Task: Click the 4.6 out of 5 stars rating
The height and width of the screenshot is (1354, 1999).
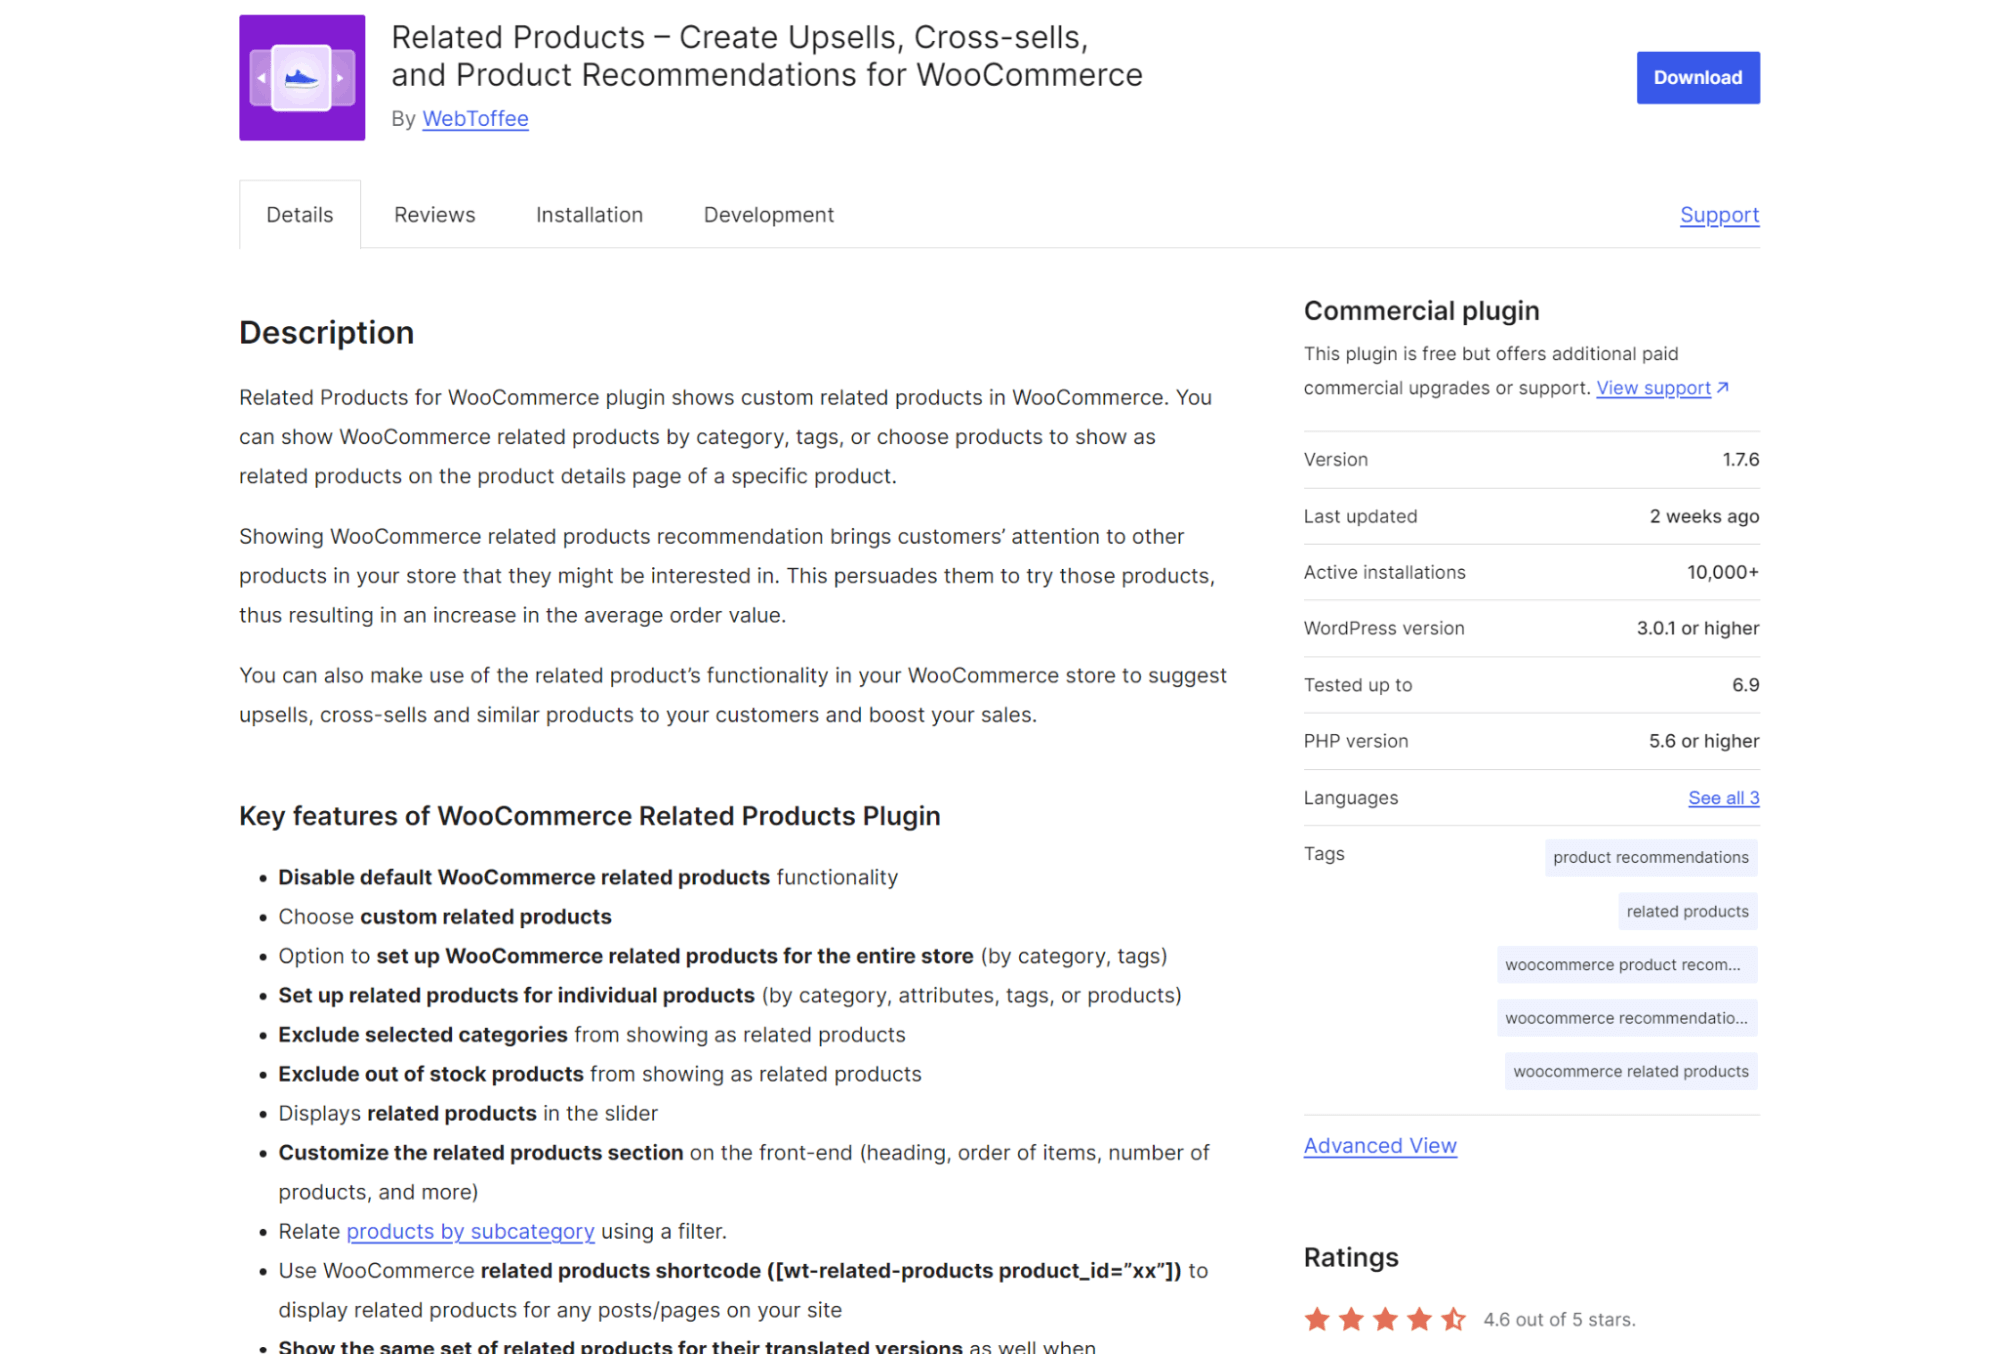Action: pos(1556,1318)
